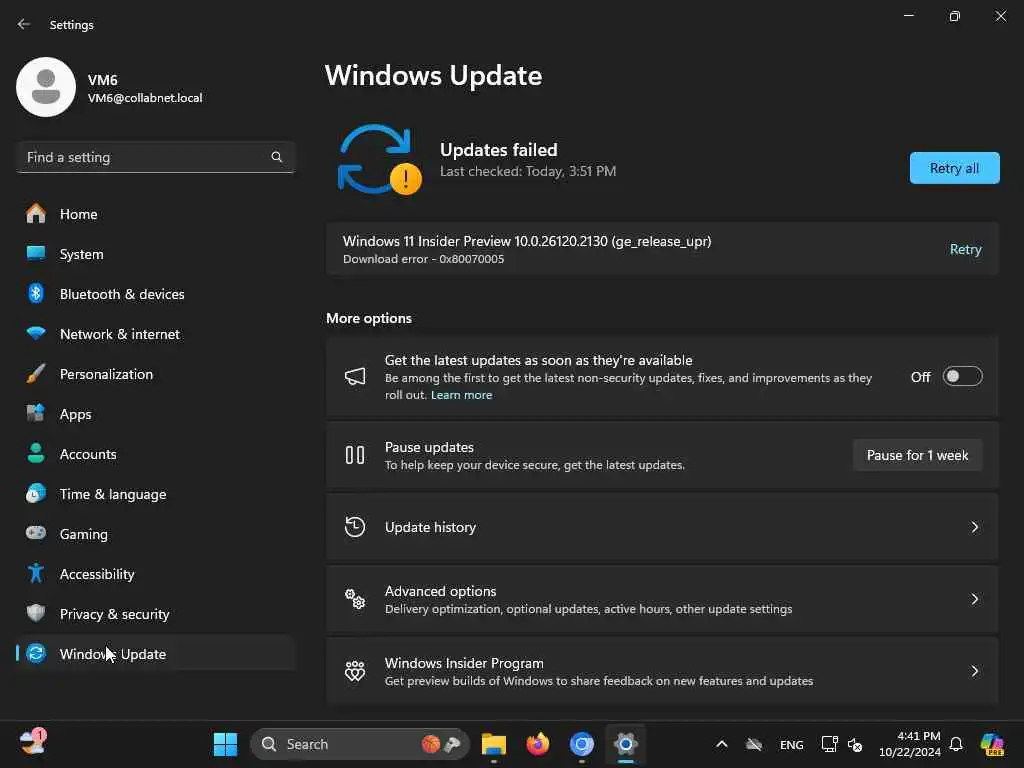Click the Privacy & security shield icon
The height and width of the screenshot is (768, 1024).
pyautogui.click(x=36, y=613)
